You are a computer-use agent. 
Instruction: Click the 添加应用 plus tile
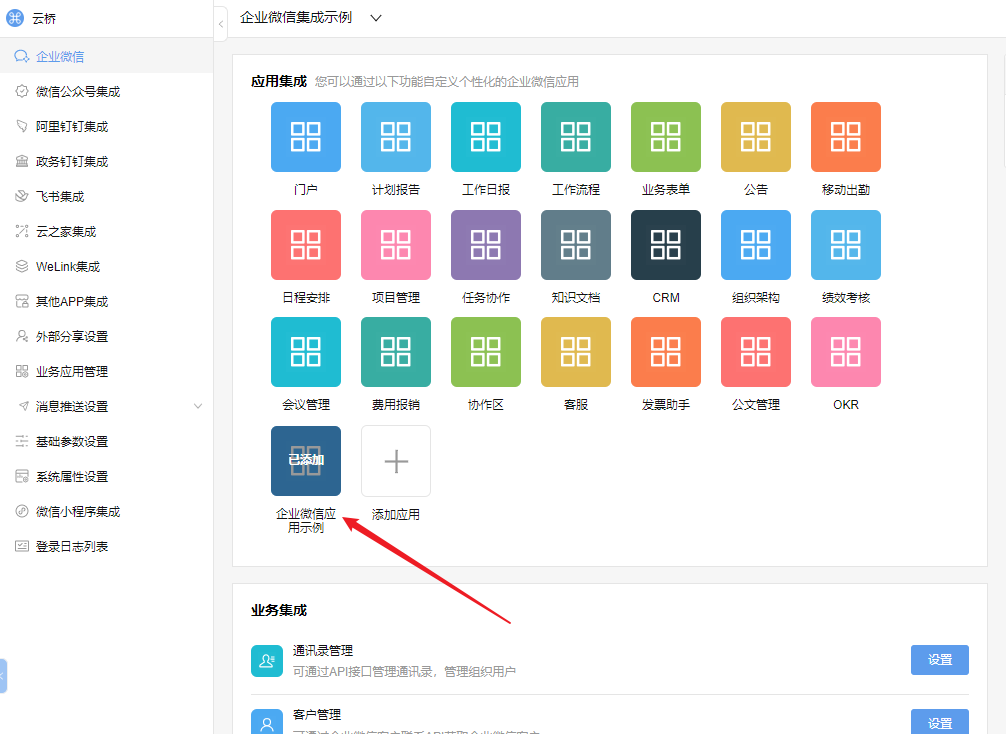tap(396, 461)
